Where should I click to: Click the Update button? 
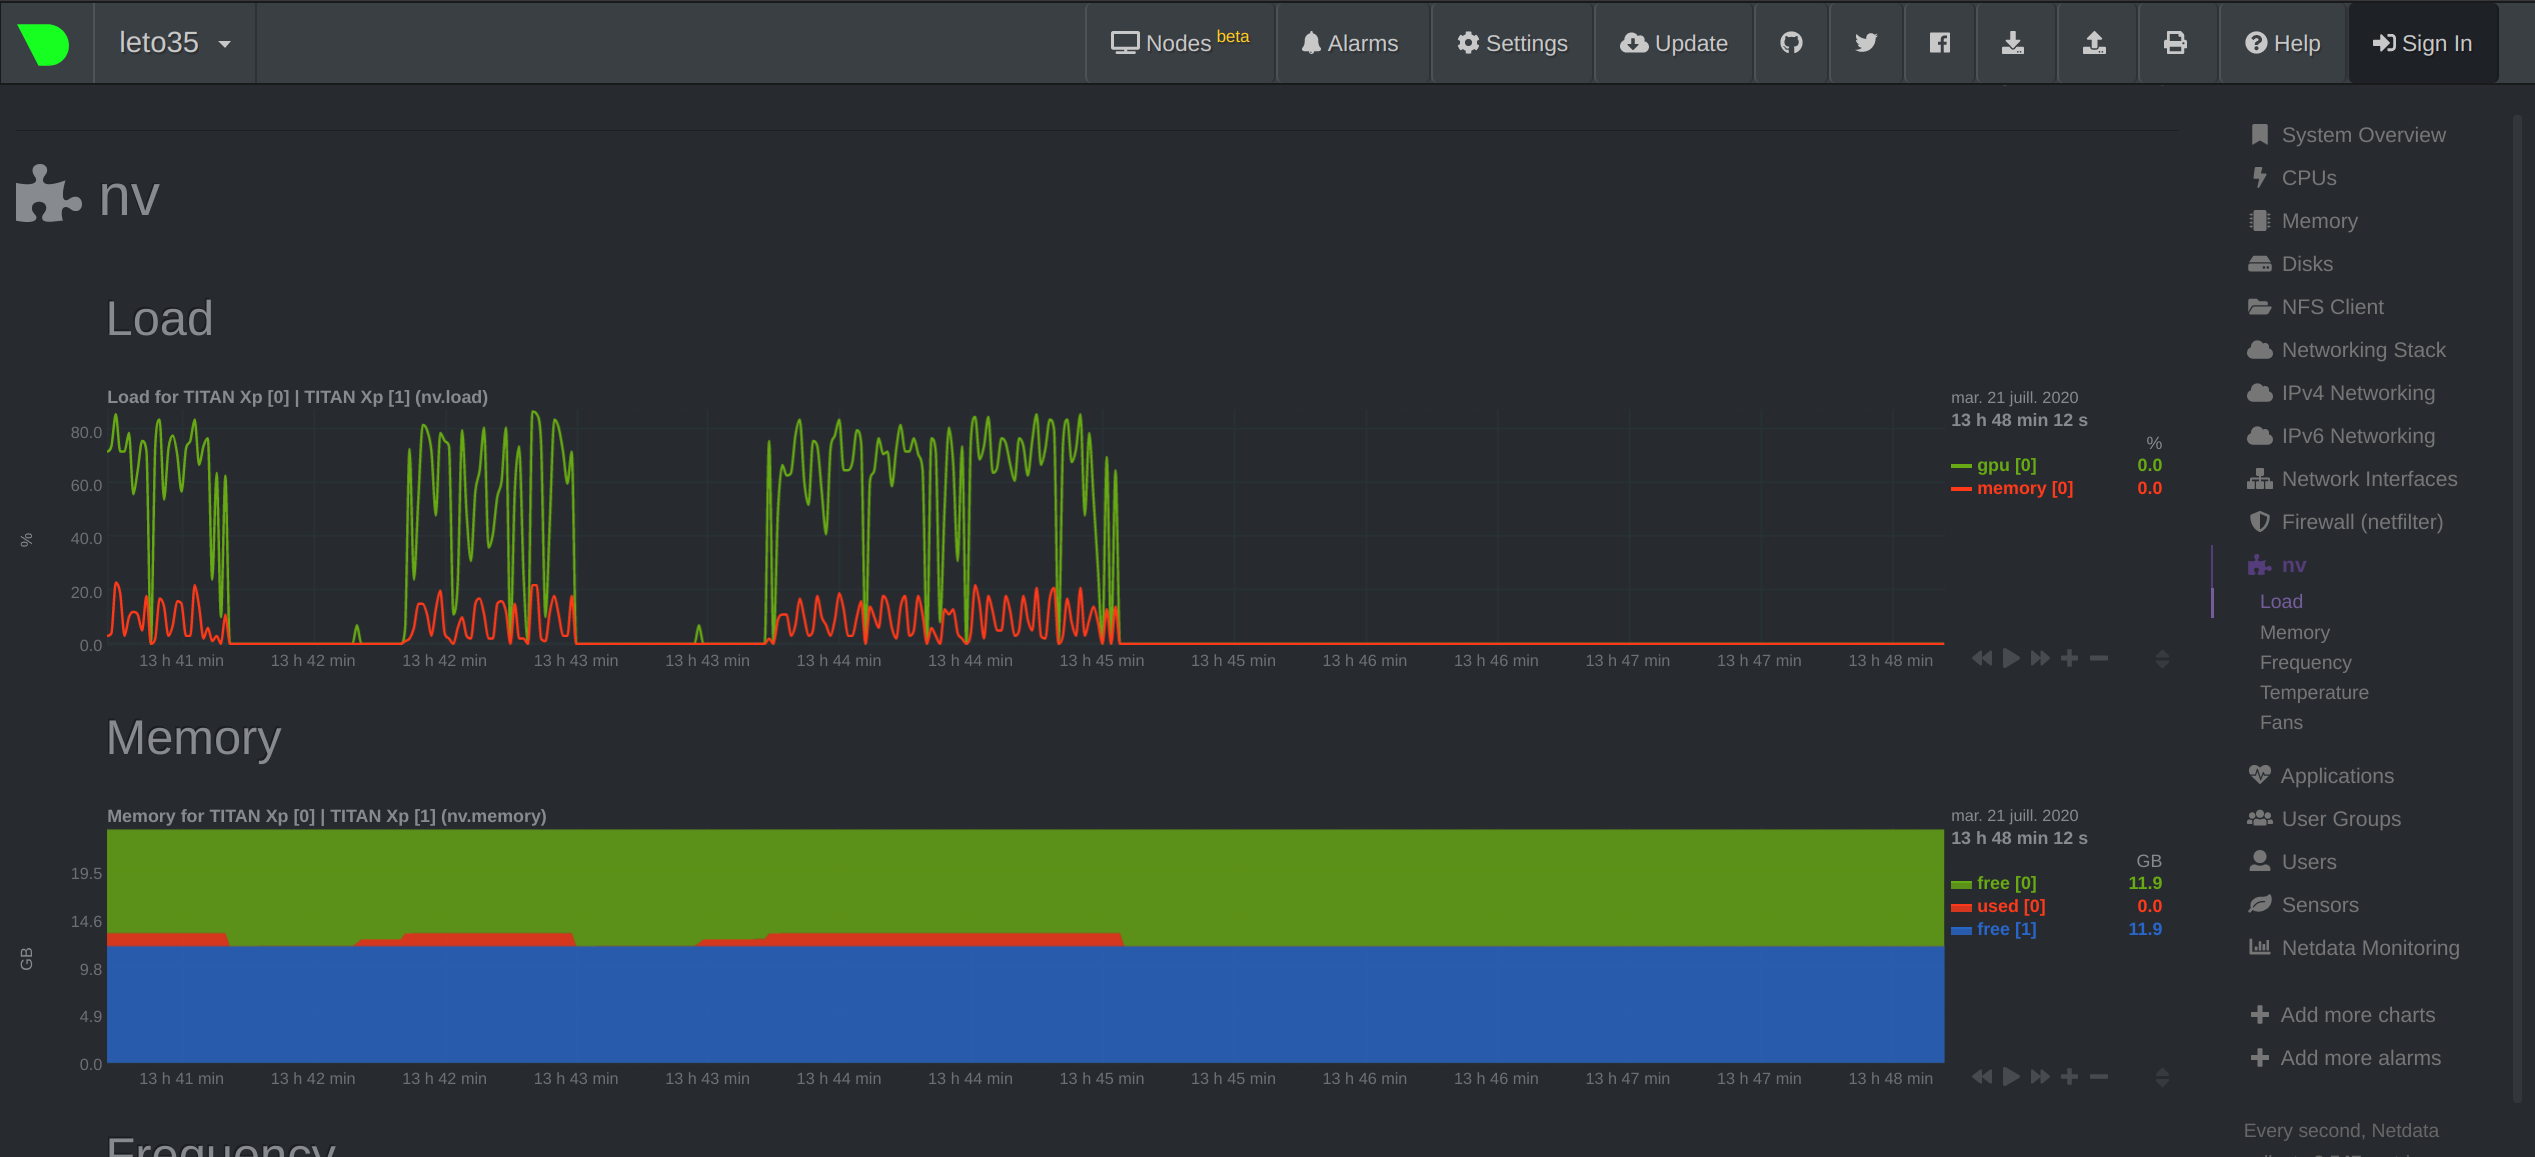pos(1674,43)
